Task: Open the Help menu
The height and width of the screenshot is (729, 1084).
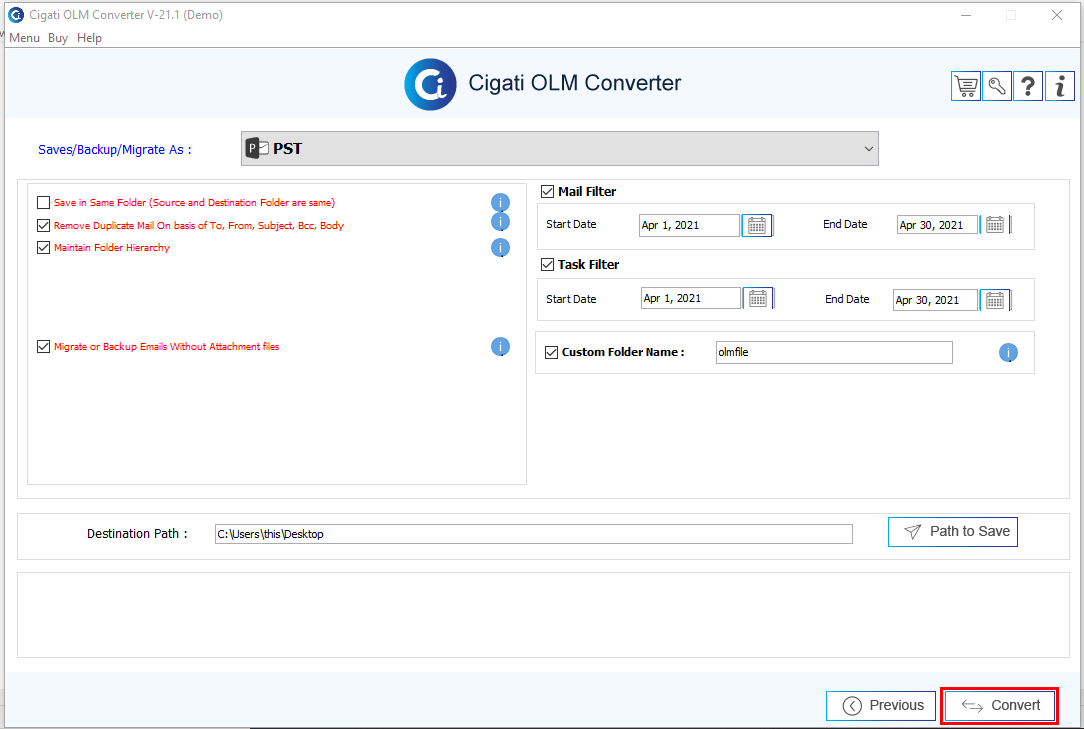Action: [89, 38]
